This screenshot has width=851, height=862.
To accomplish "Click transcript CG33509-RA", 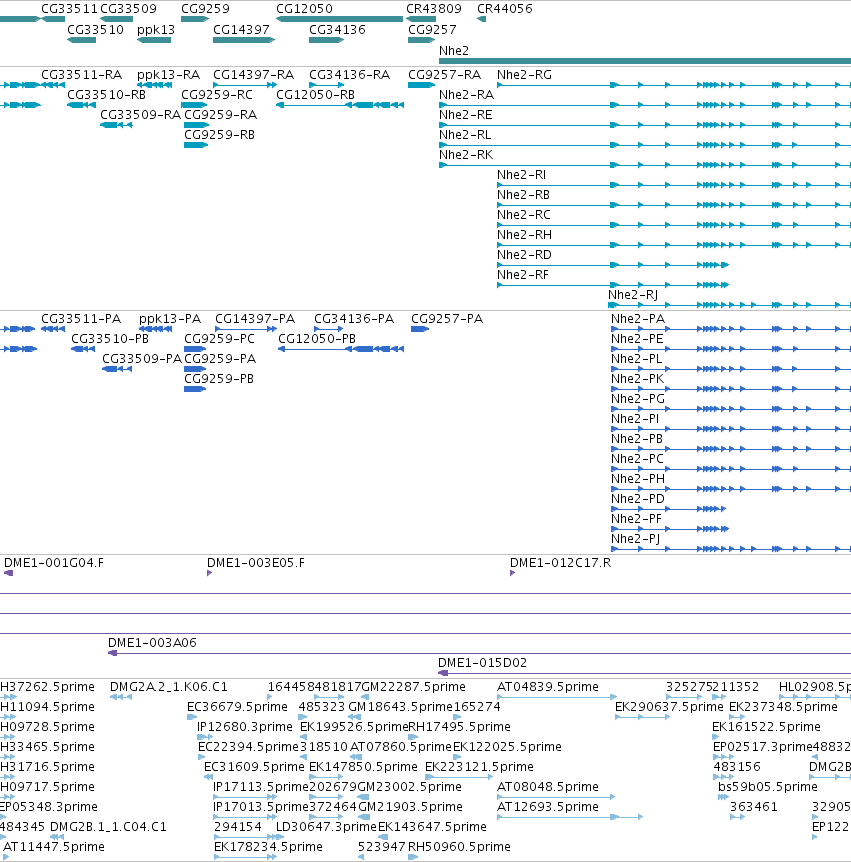I will tap(140, 114).
